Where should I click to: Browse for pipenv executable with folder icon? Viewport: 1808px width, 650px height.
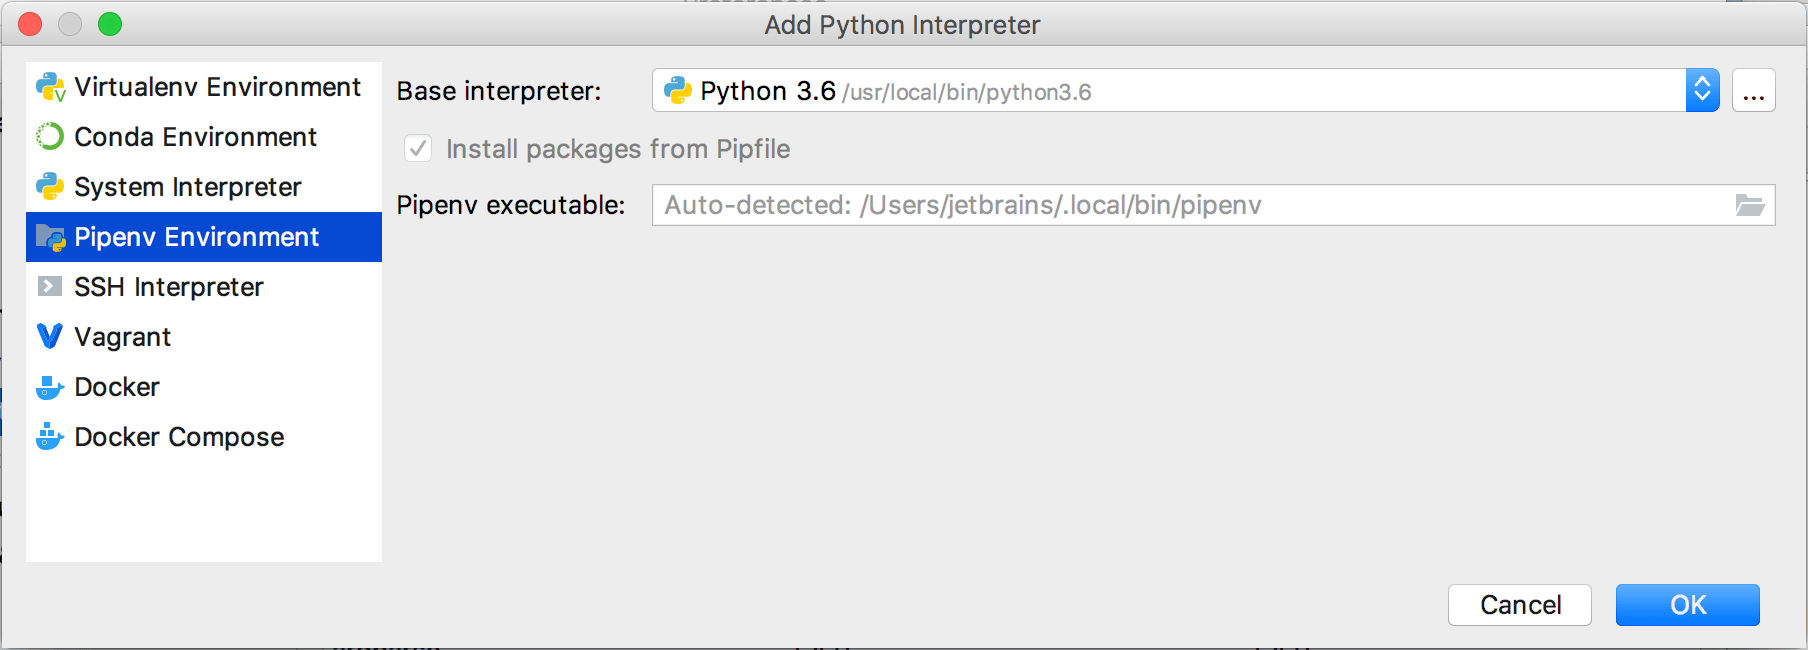1749,205
